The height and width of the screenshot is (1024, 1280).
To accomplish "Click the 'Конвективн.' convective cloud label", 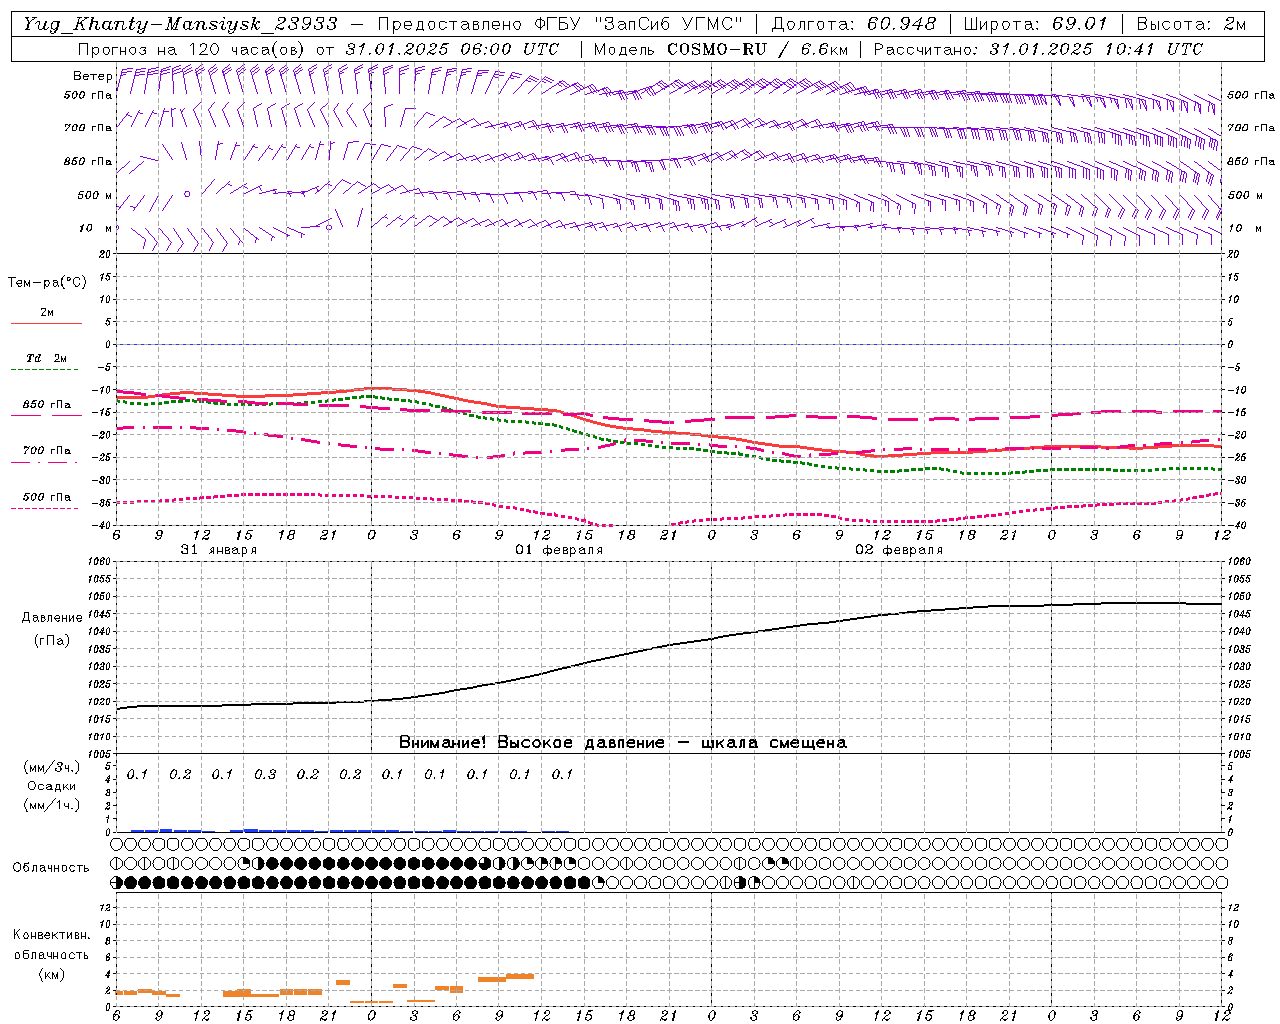I will pos(51,935).
